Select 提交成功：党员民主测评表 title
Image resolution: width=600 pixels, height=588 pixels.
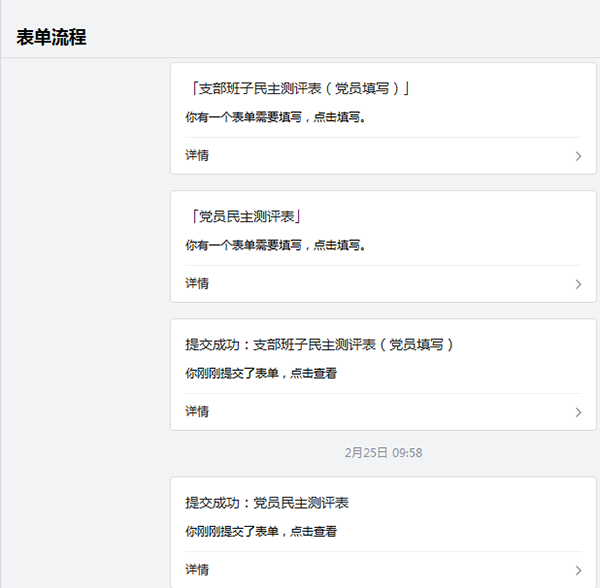[267, 502]
